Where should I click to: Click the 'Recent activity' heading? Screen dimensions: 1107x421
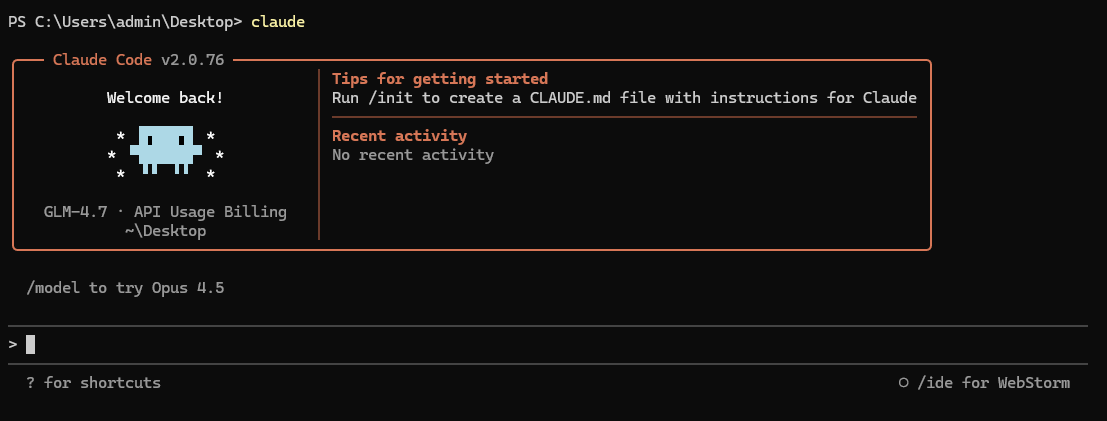coord(399,136)
